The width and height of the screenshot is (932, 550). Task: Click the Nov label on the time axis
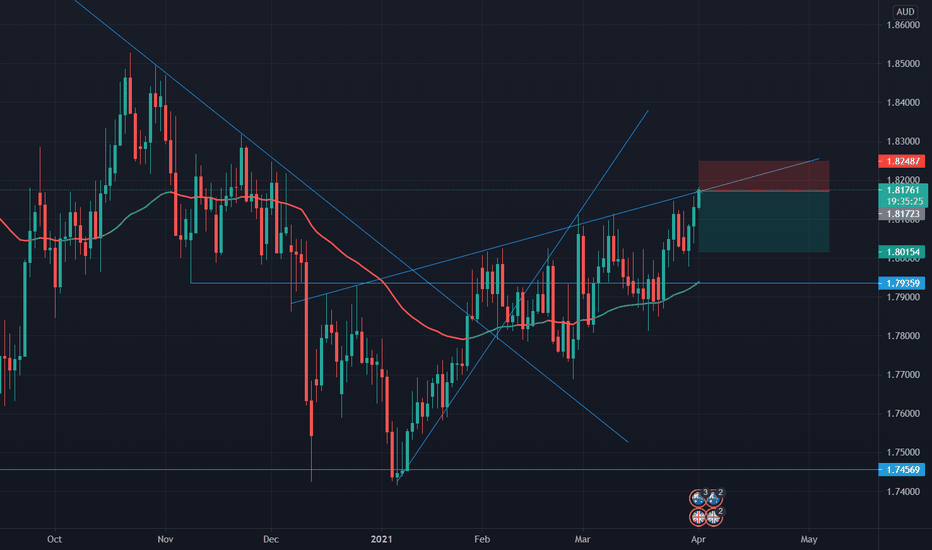point(165,539)
